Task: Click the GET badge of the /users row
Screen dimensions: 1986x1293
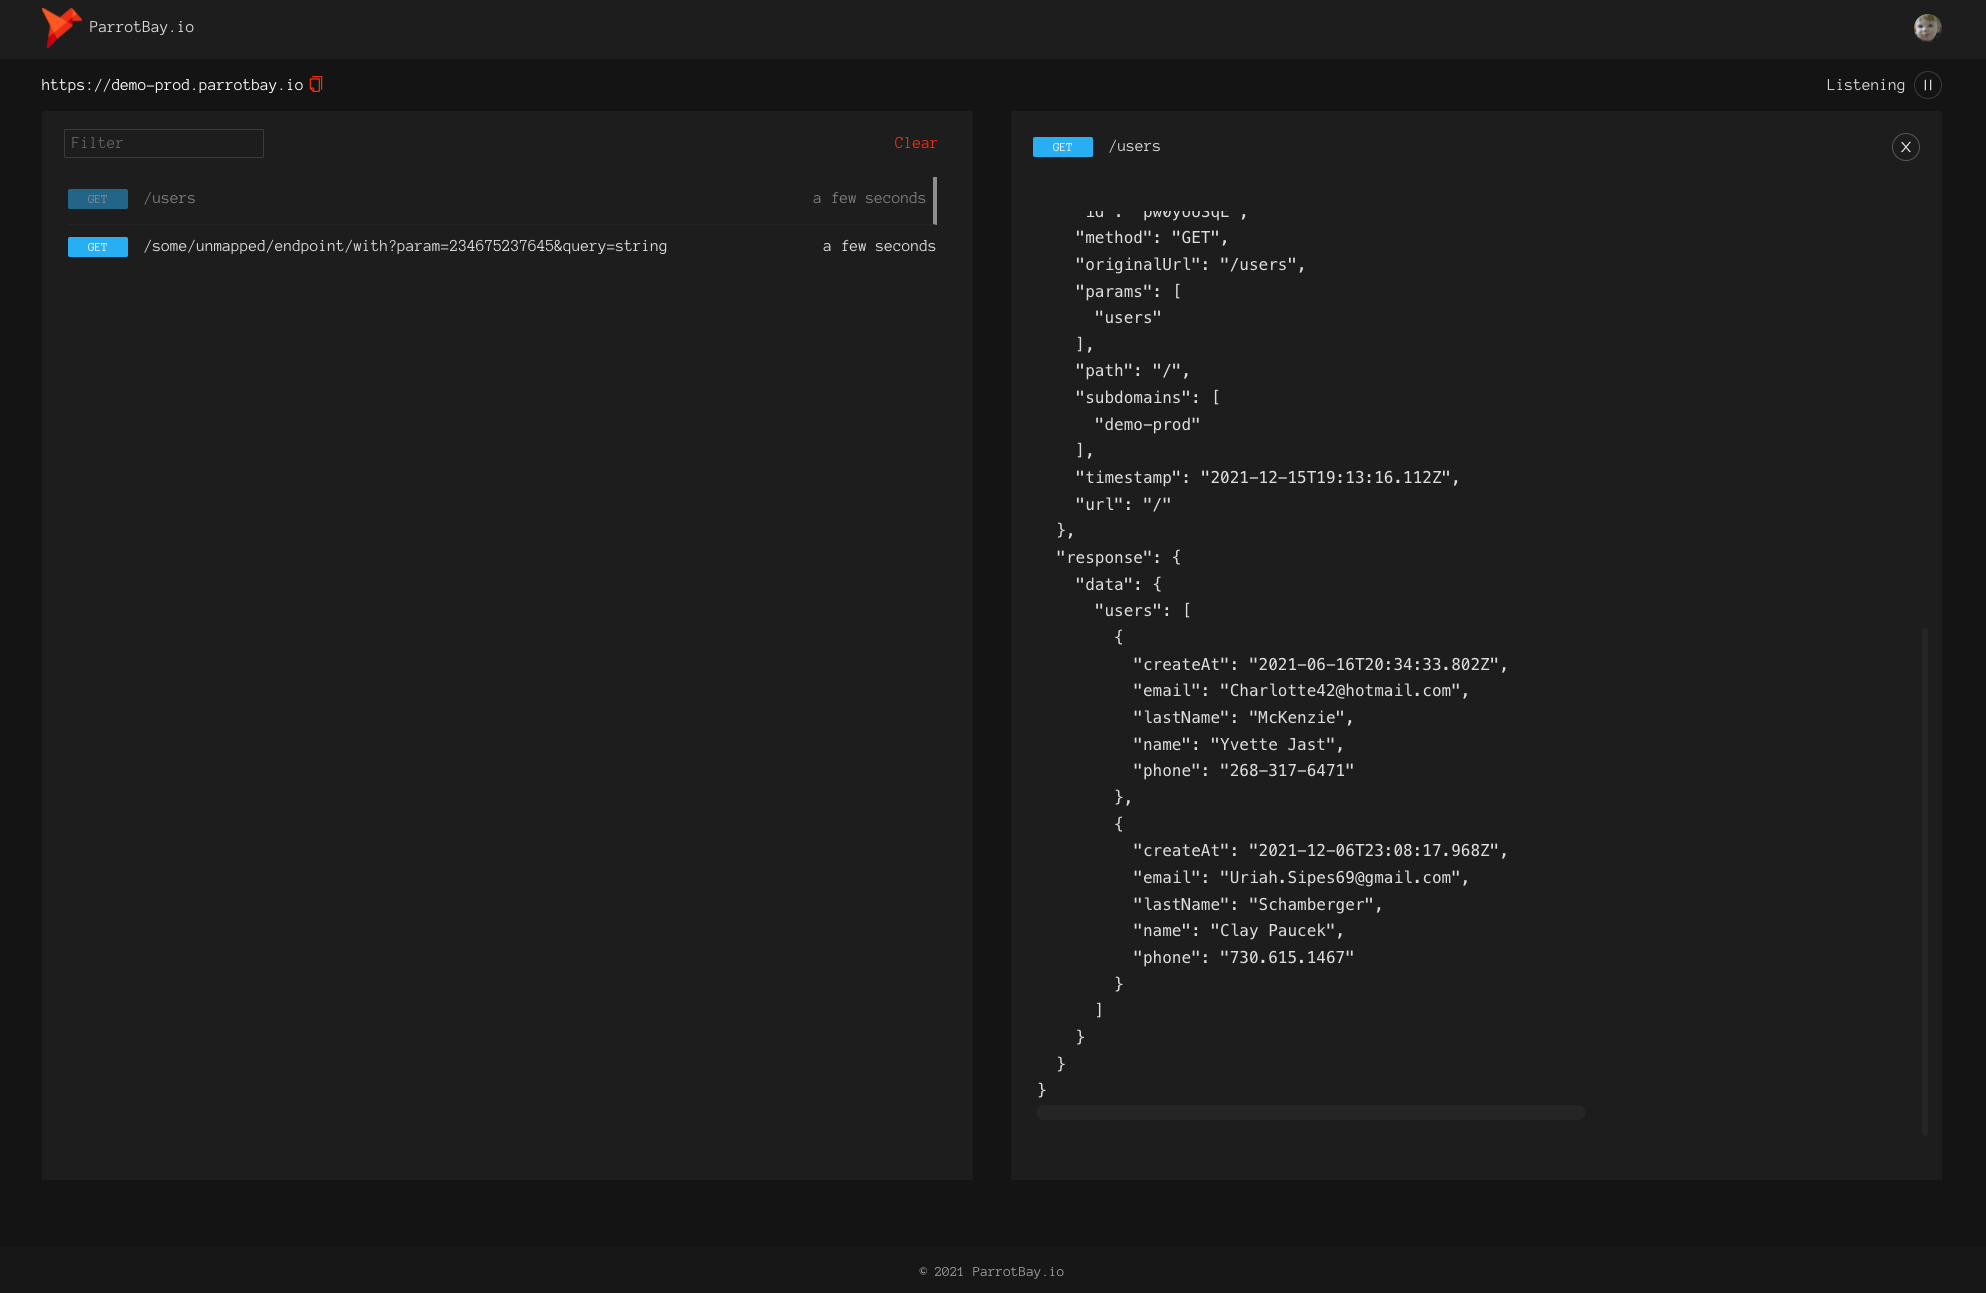Action: coord(97,199)
